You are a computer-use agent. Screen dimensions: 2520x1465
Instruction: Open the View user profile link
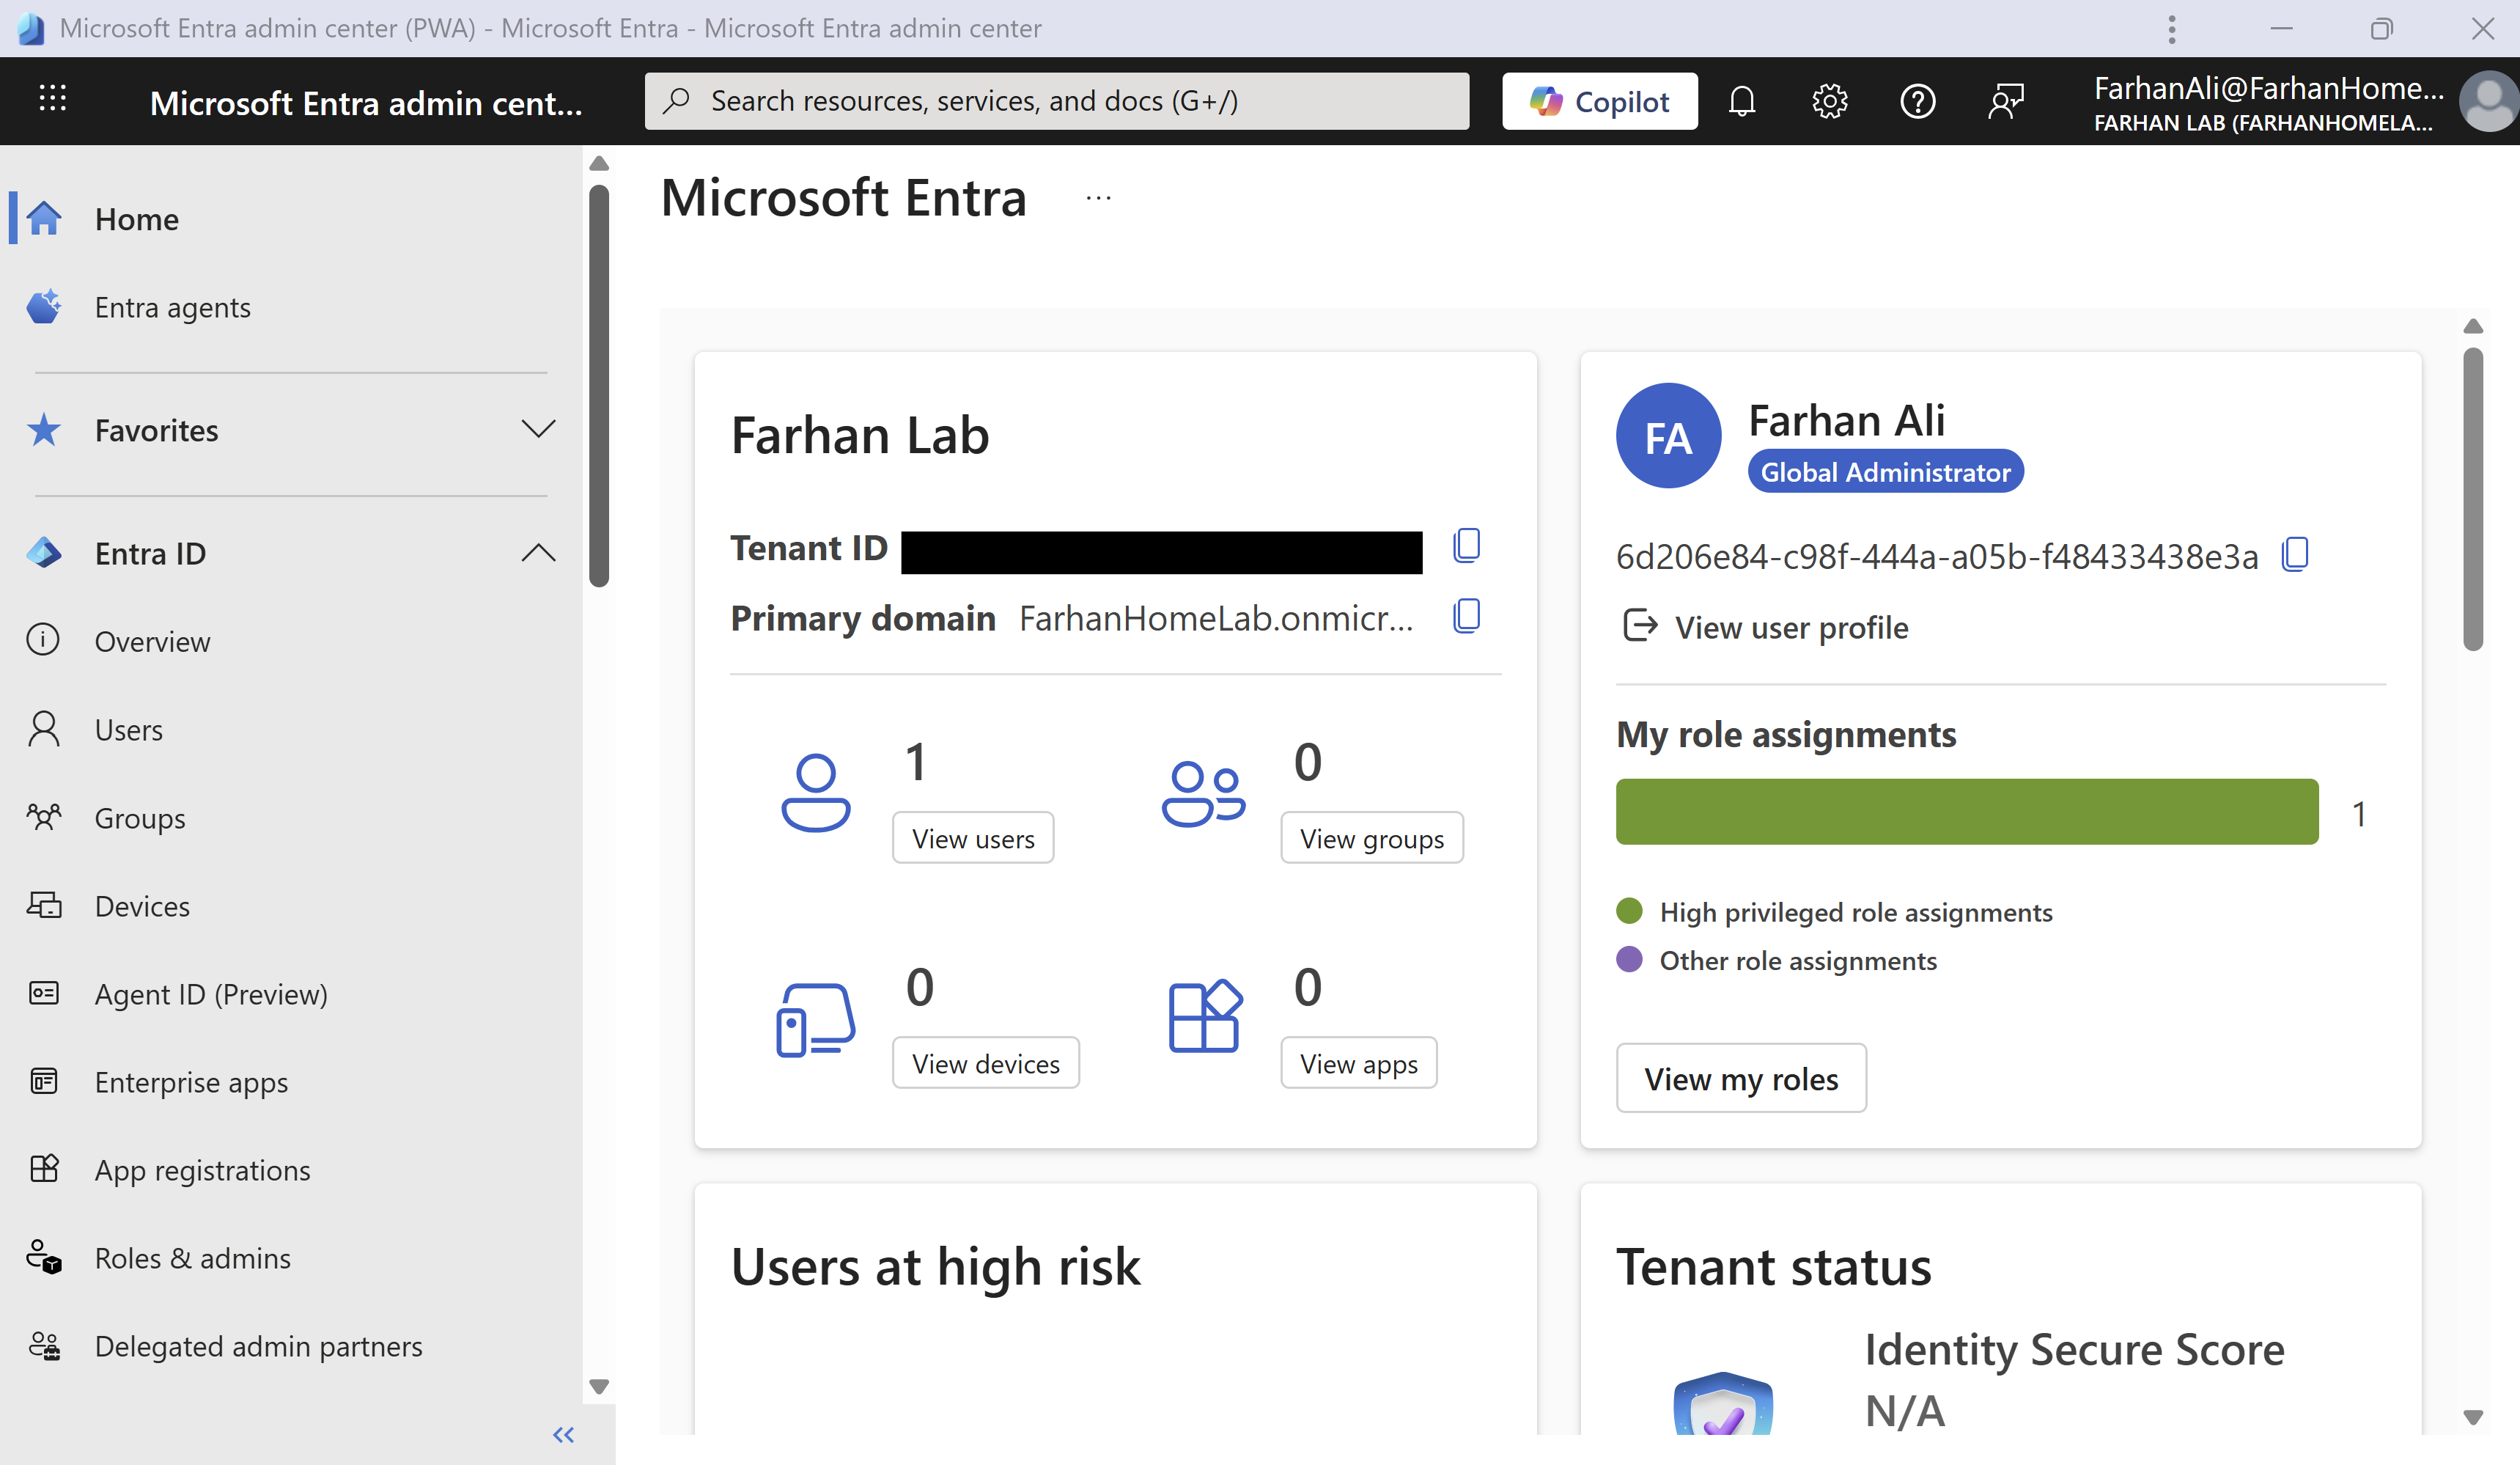click(x=1790, y=627)
